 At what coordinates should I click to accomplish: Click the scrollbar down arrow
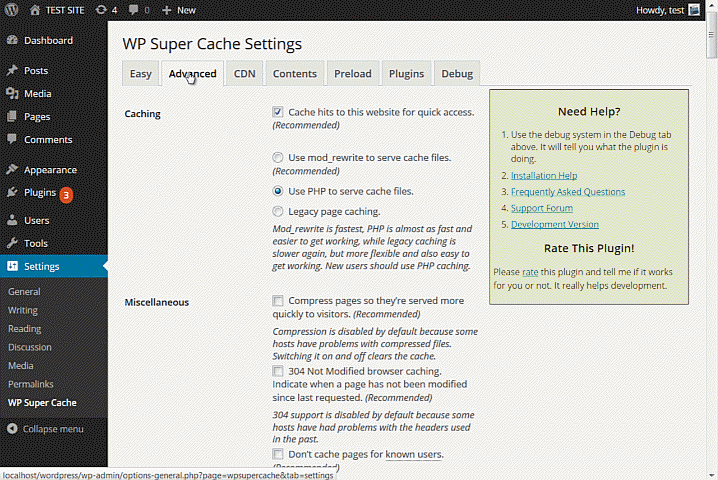pyautogui.click(x=711, y=475)
